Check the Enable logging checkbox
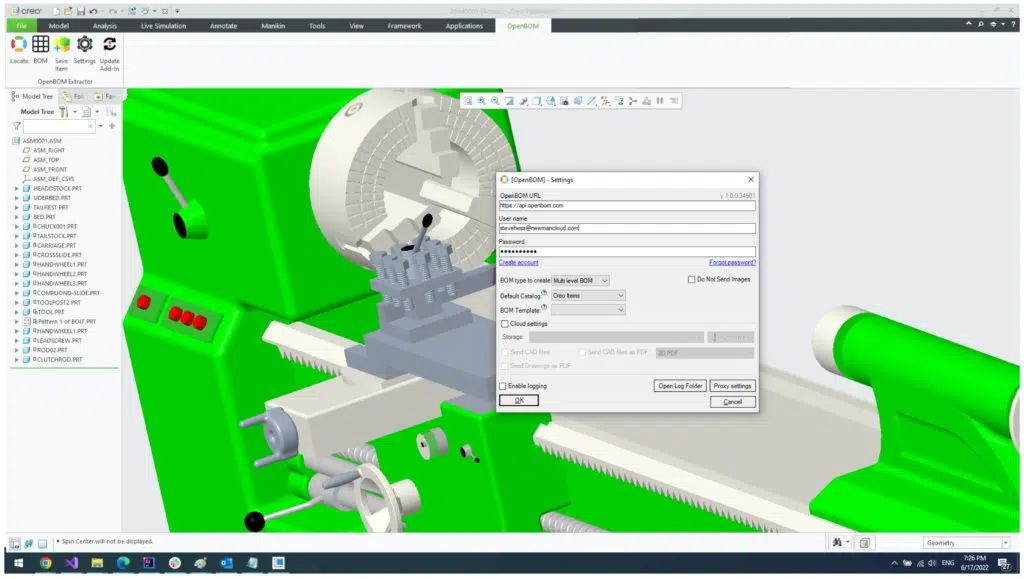This screenshot has width=1024, height=579. [503, 386]
